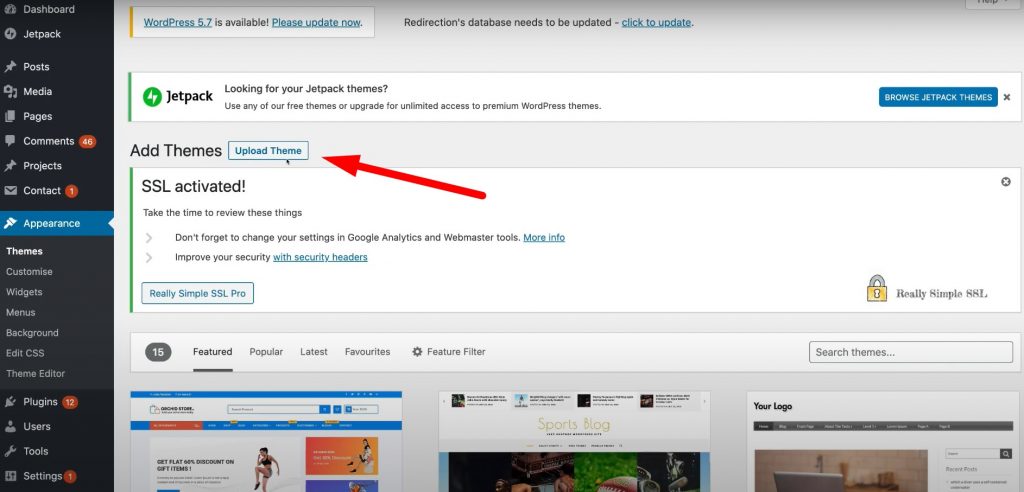The width and height of the screenshot is (1024, 492).
Task: Open the Widgets submenu item
Action: 24,292
